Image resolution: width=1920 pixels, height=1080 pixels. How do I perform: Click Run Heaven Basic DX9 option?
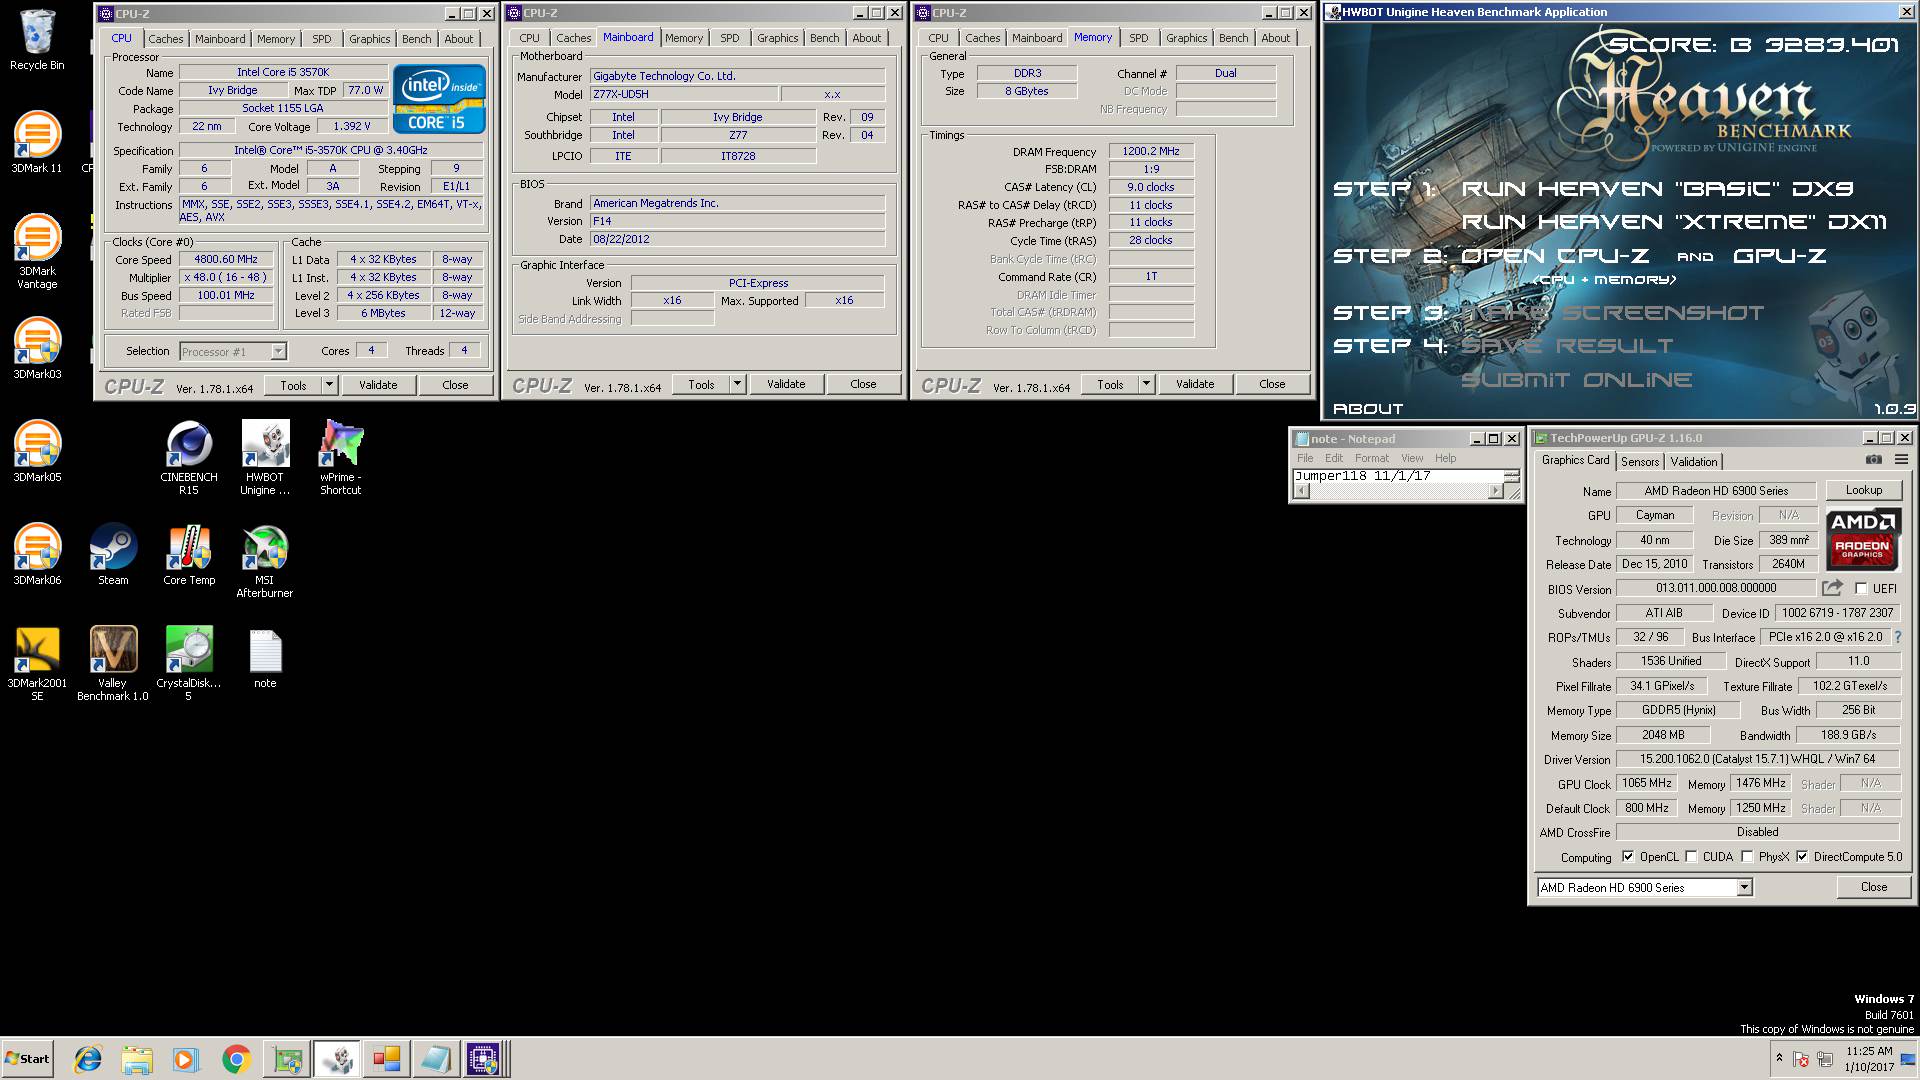[1657, 189]
